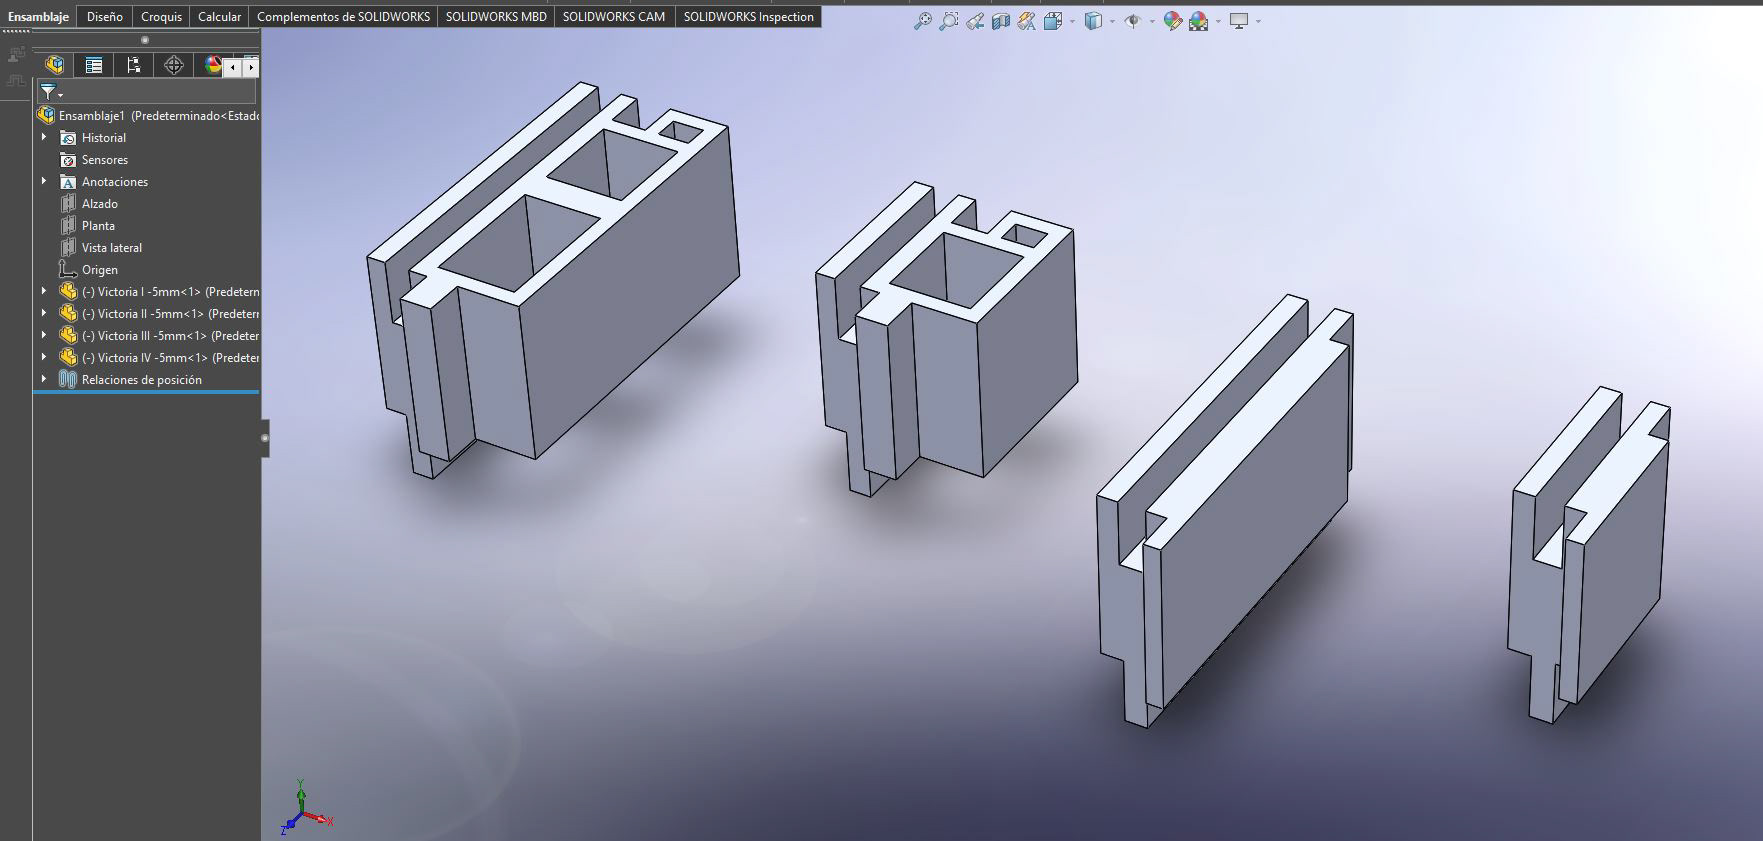1763x841 pixels.
Task: Expand the Victoria IV -5mm component
Action: click(x=44, y=357)
